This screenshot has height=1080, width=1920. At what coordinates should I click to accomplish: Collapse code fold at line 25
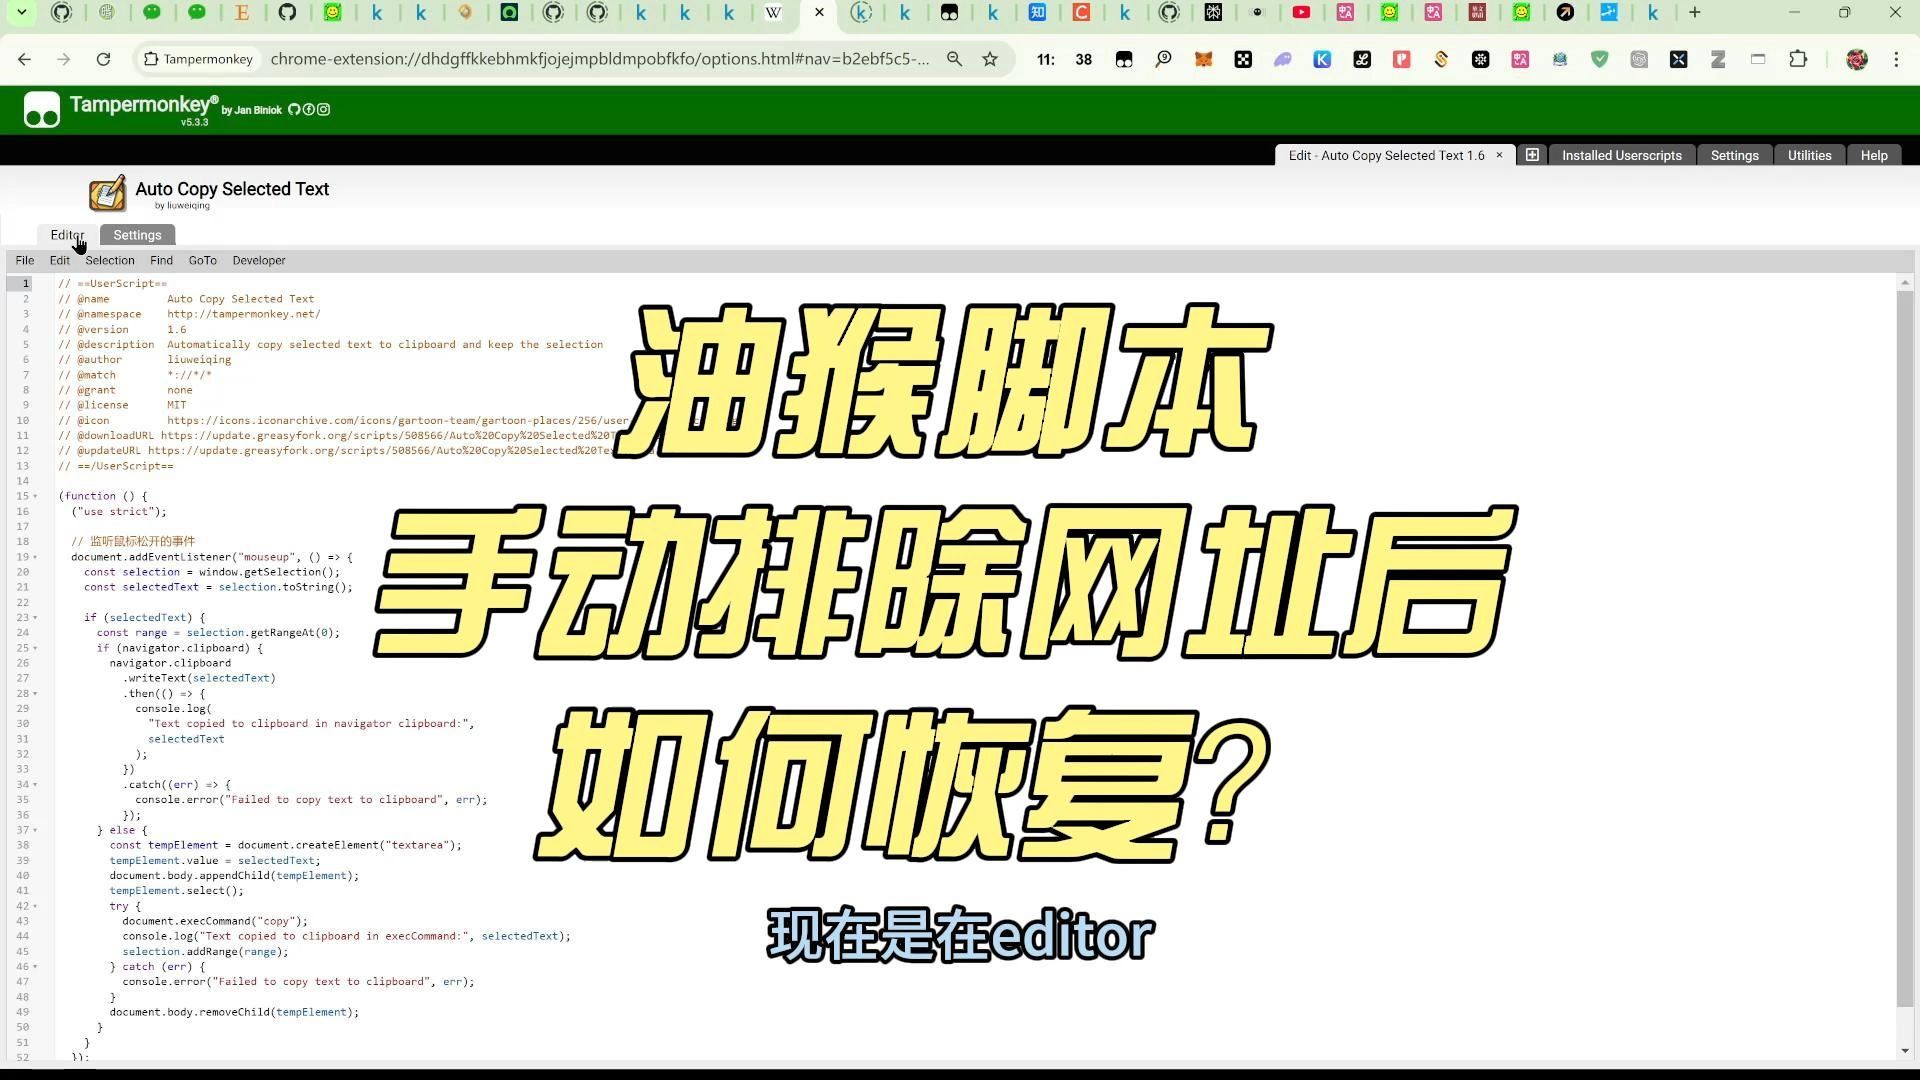pyautogui.click(x=36, y=649)
